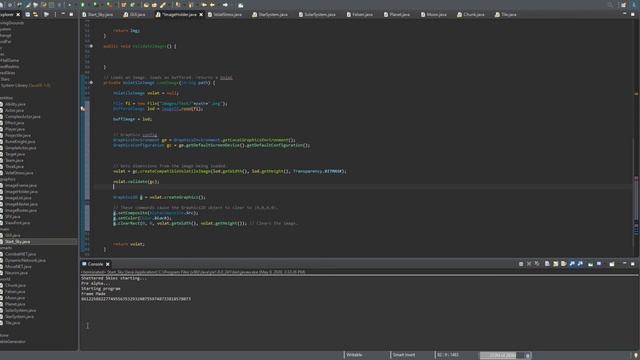This screenshot has height=360, width=640.
Task: Collapse all in the Explorer toolbar
Action: click(x=28, y=14)
